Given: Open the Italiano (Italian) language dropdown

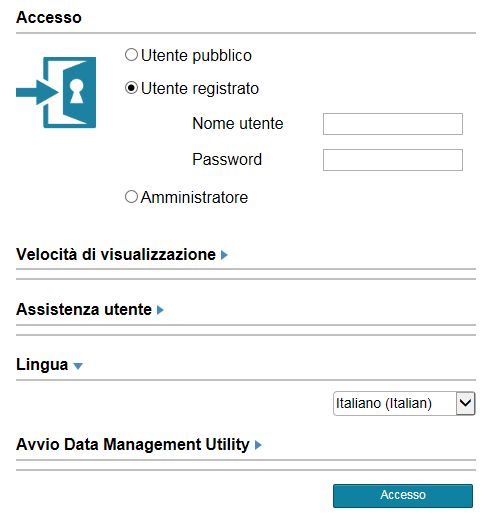Looking at the screenshot, I should pos(404,403).
